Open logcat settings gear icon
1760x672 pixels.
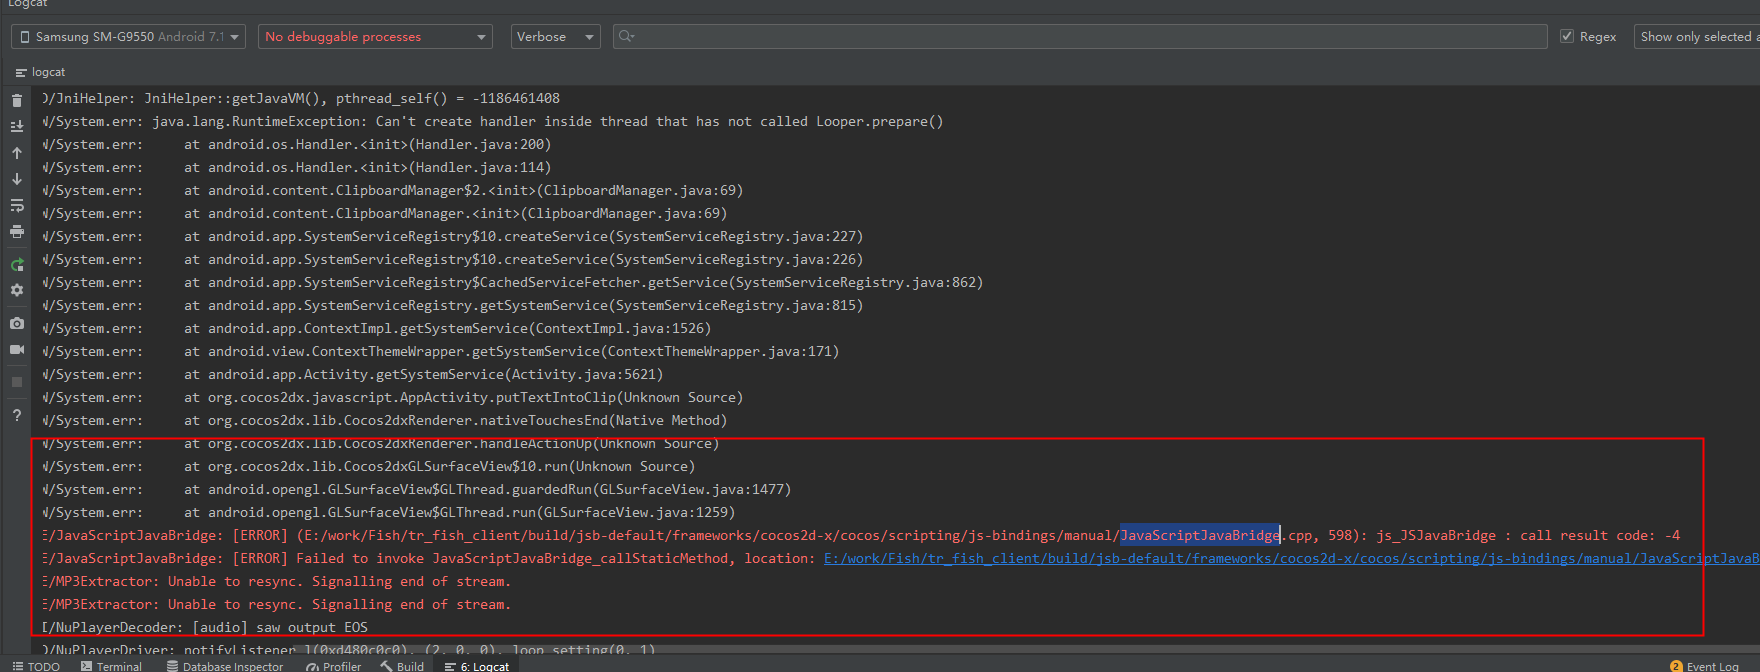click(17, 290)
